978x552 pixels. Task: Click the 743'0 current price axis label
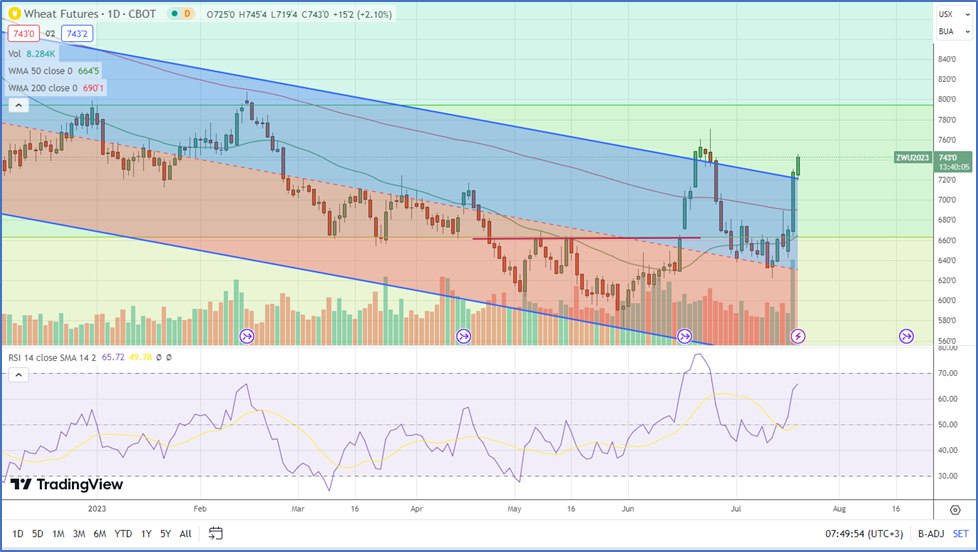tap(952, 162)
